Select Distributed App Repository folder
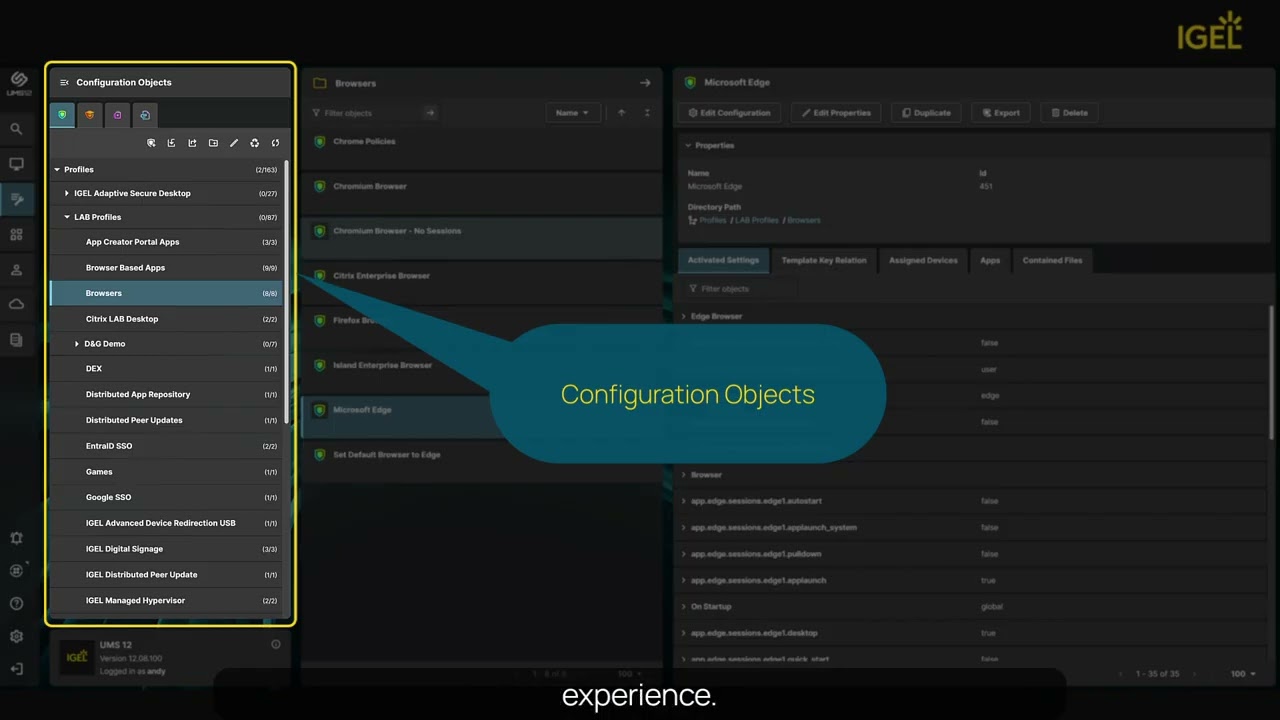Screen dimensions: 1280x720 coord(166,395)
